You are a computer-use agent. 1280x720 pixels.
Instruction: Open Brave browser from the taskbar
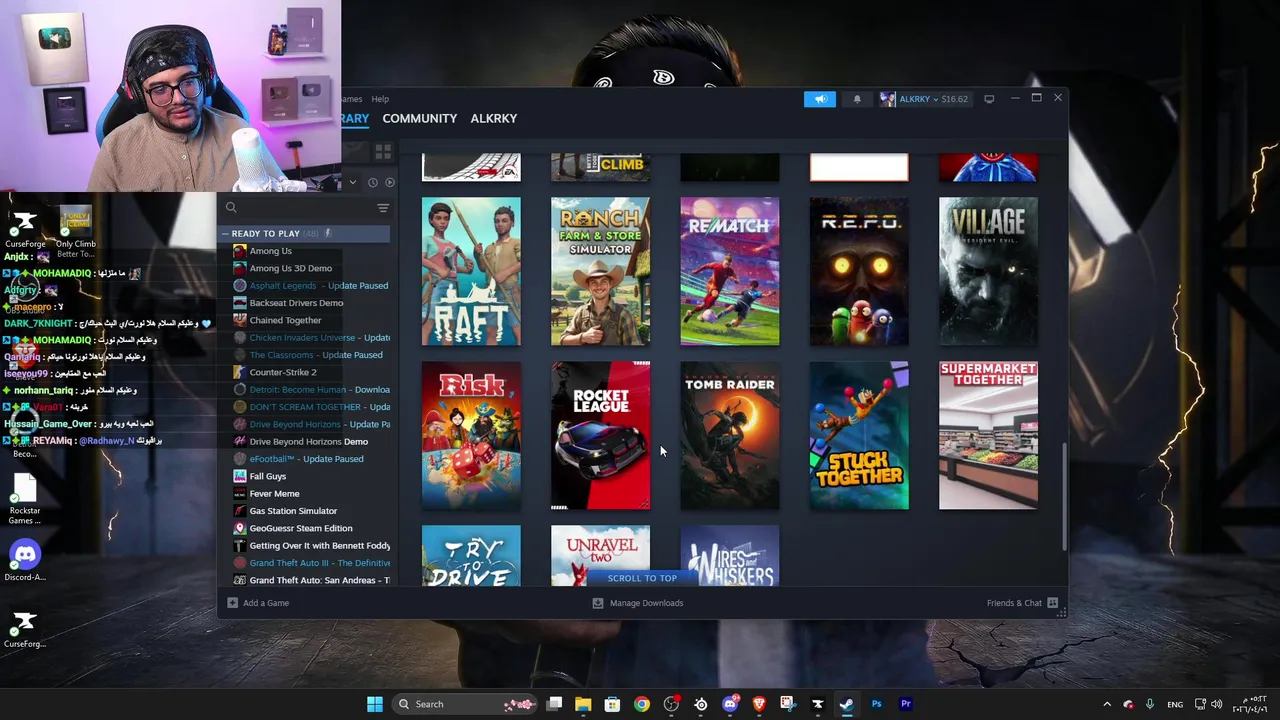(x=759, y=704)
